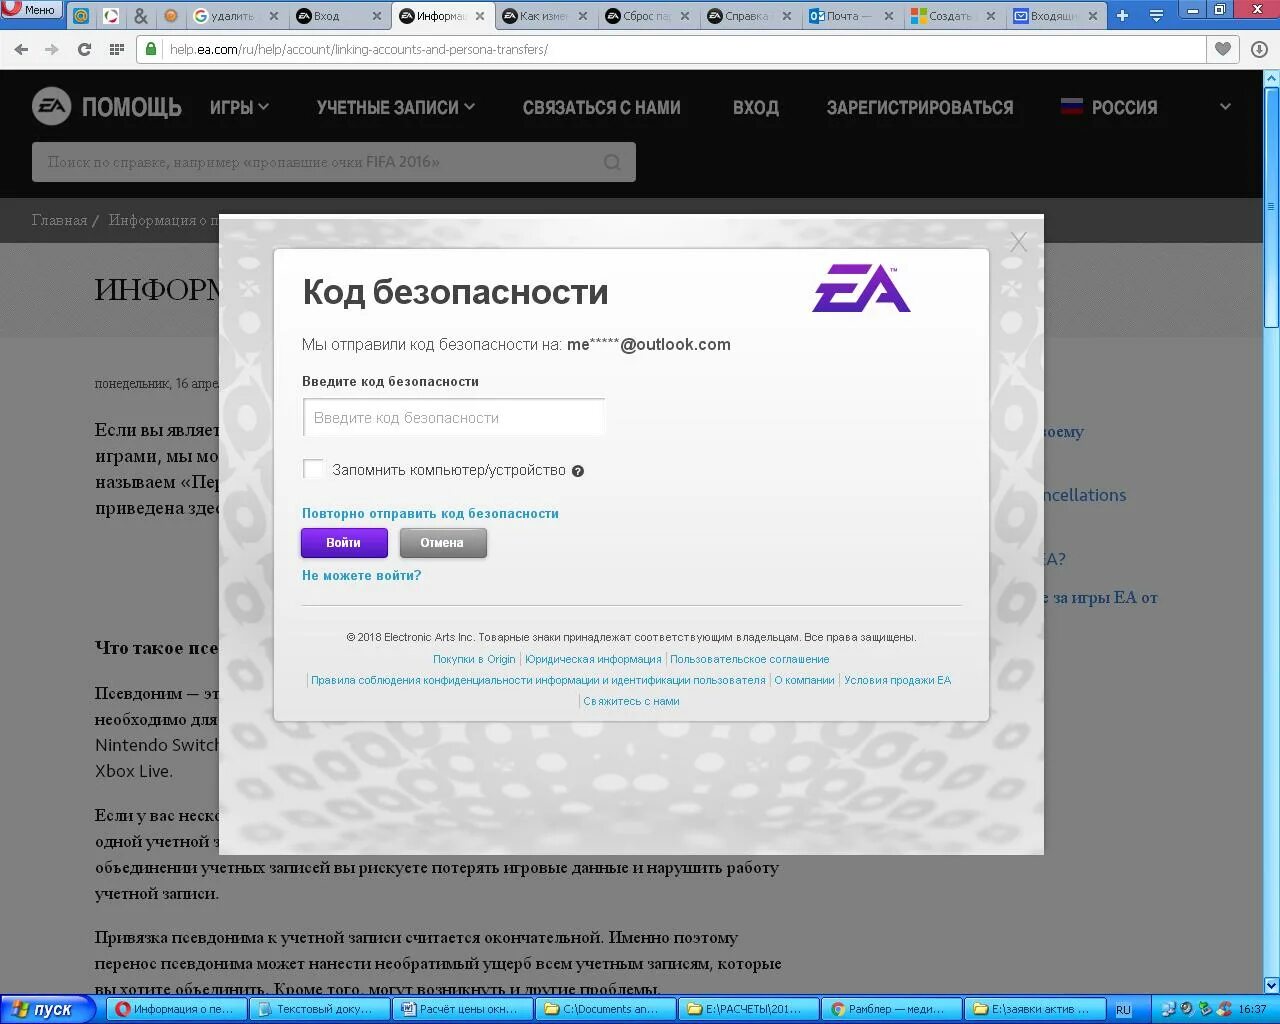Open the first pinned tab with blue-yellow icon
The height and width of the screenshot is (1024, 1280).
81,16
